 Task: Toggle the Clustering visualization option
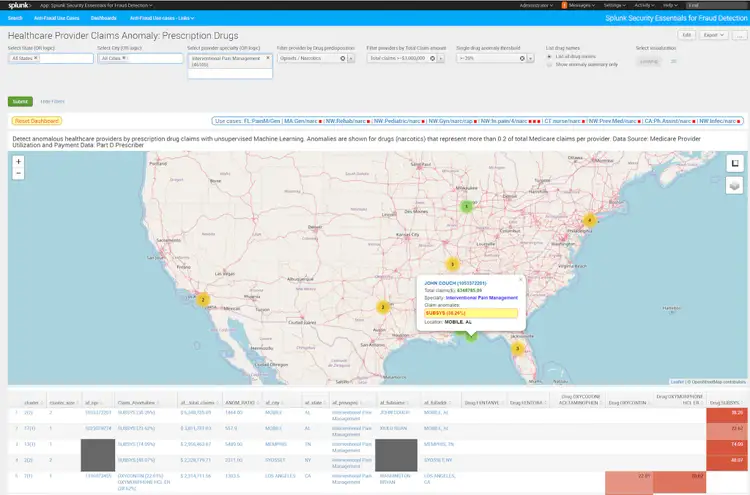[649, 61]
